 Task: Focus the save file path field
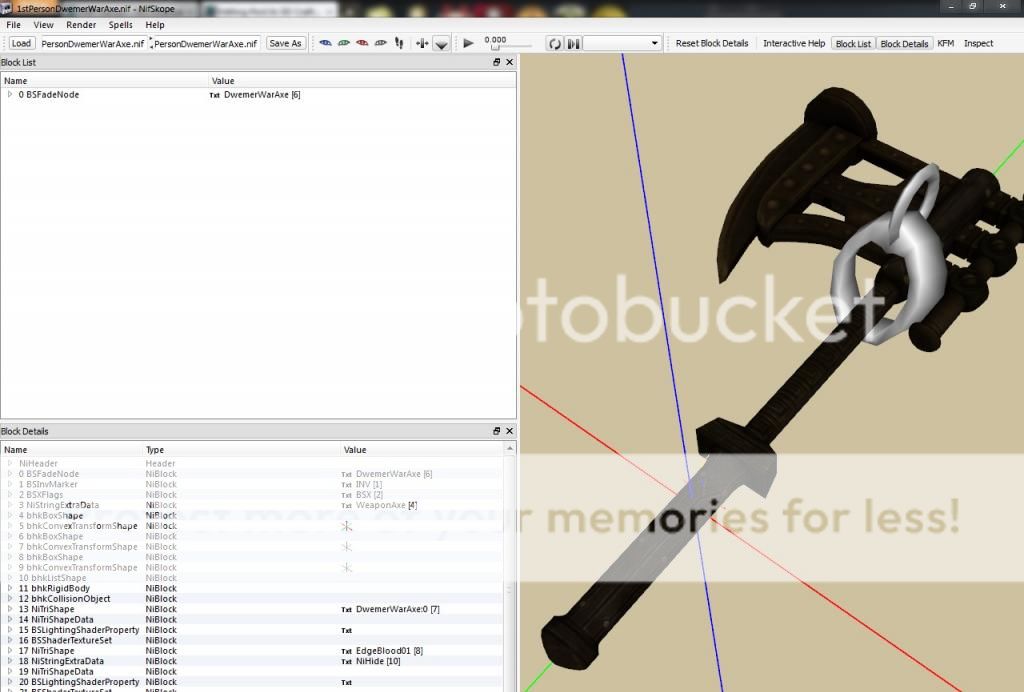pyautogui.click(x=206, y=44)
